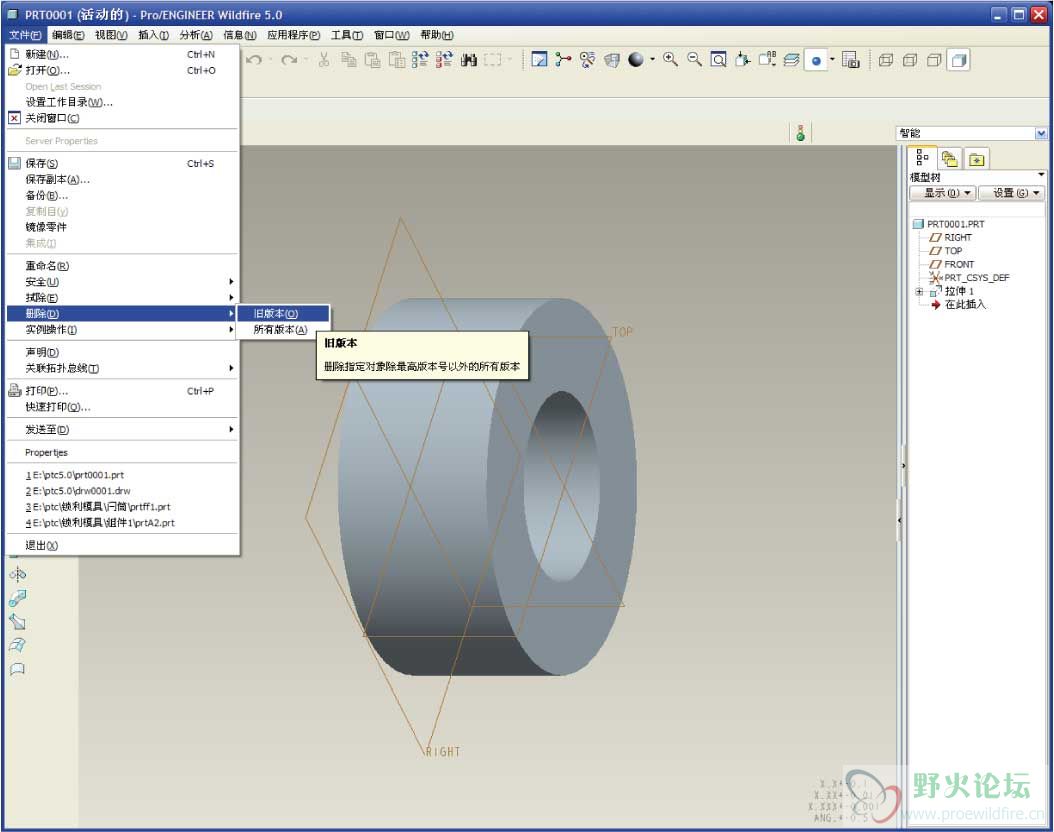Open the 帮助 menu
This screenshot has height=832, width=1054.
click(437, 35)
